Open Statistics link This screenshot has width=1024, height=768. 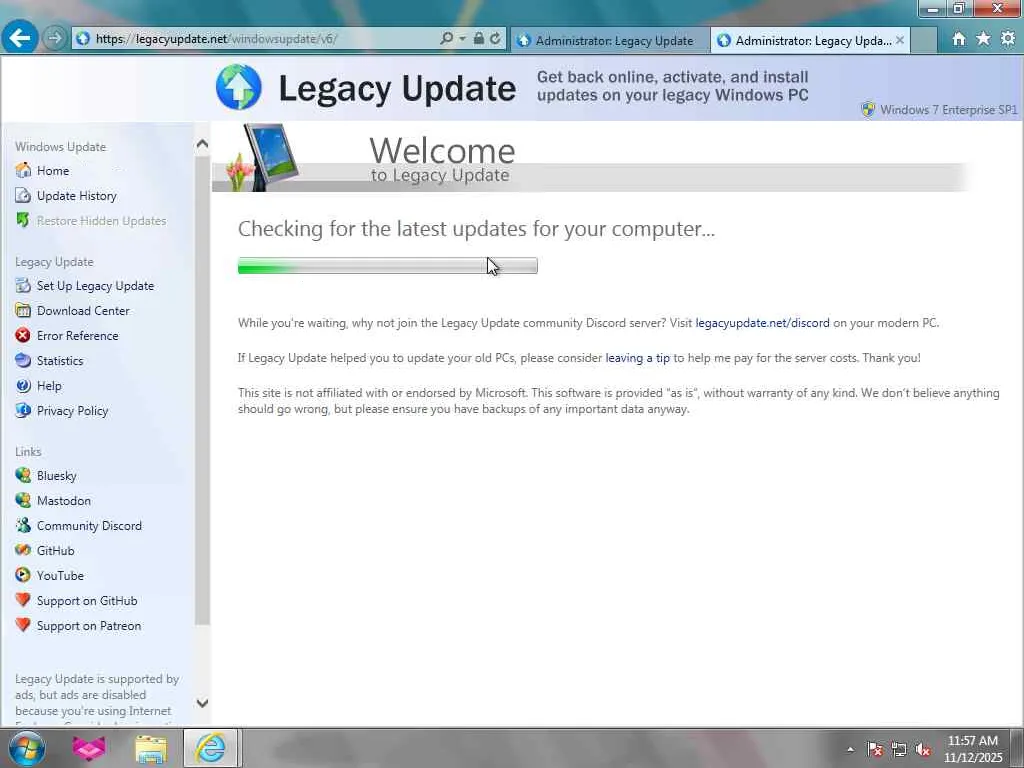tap(60, 360)
